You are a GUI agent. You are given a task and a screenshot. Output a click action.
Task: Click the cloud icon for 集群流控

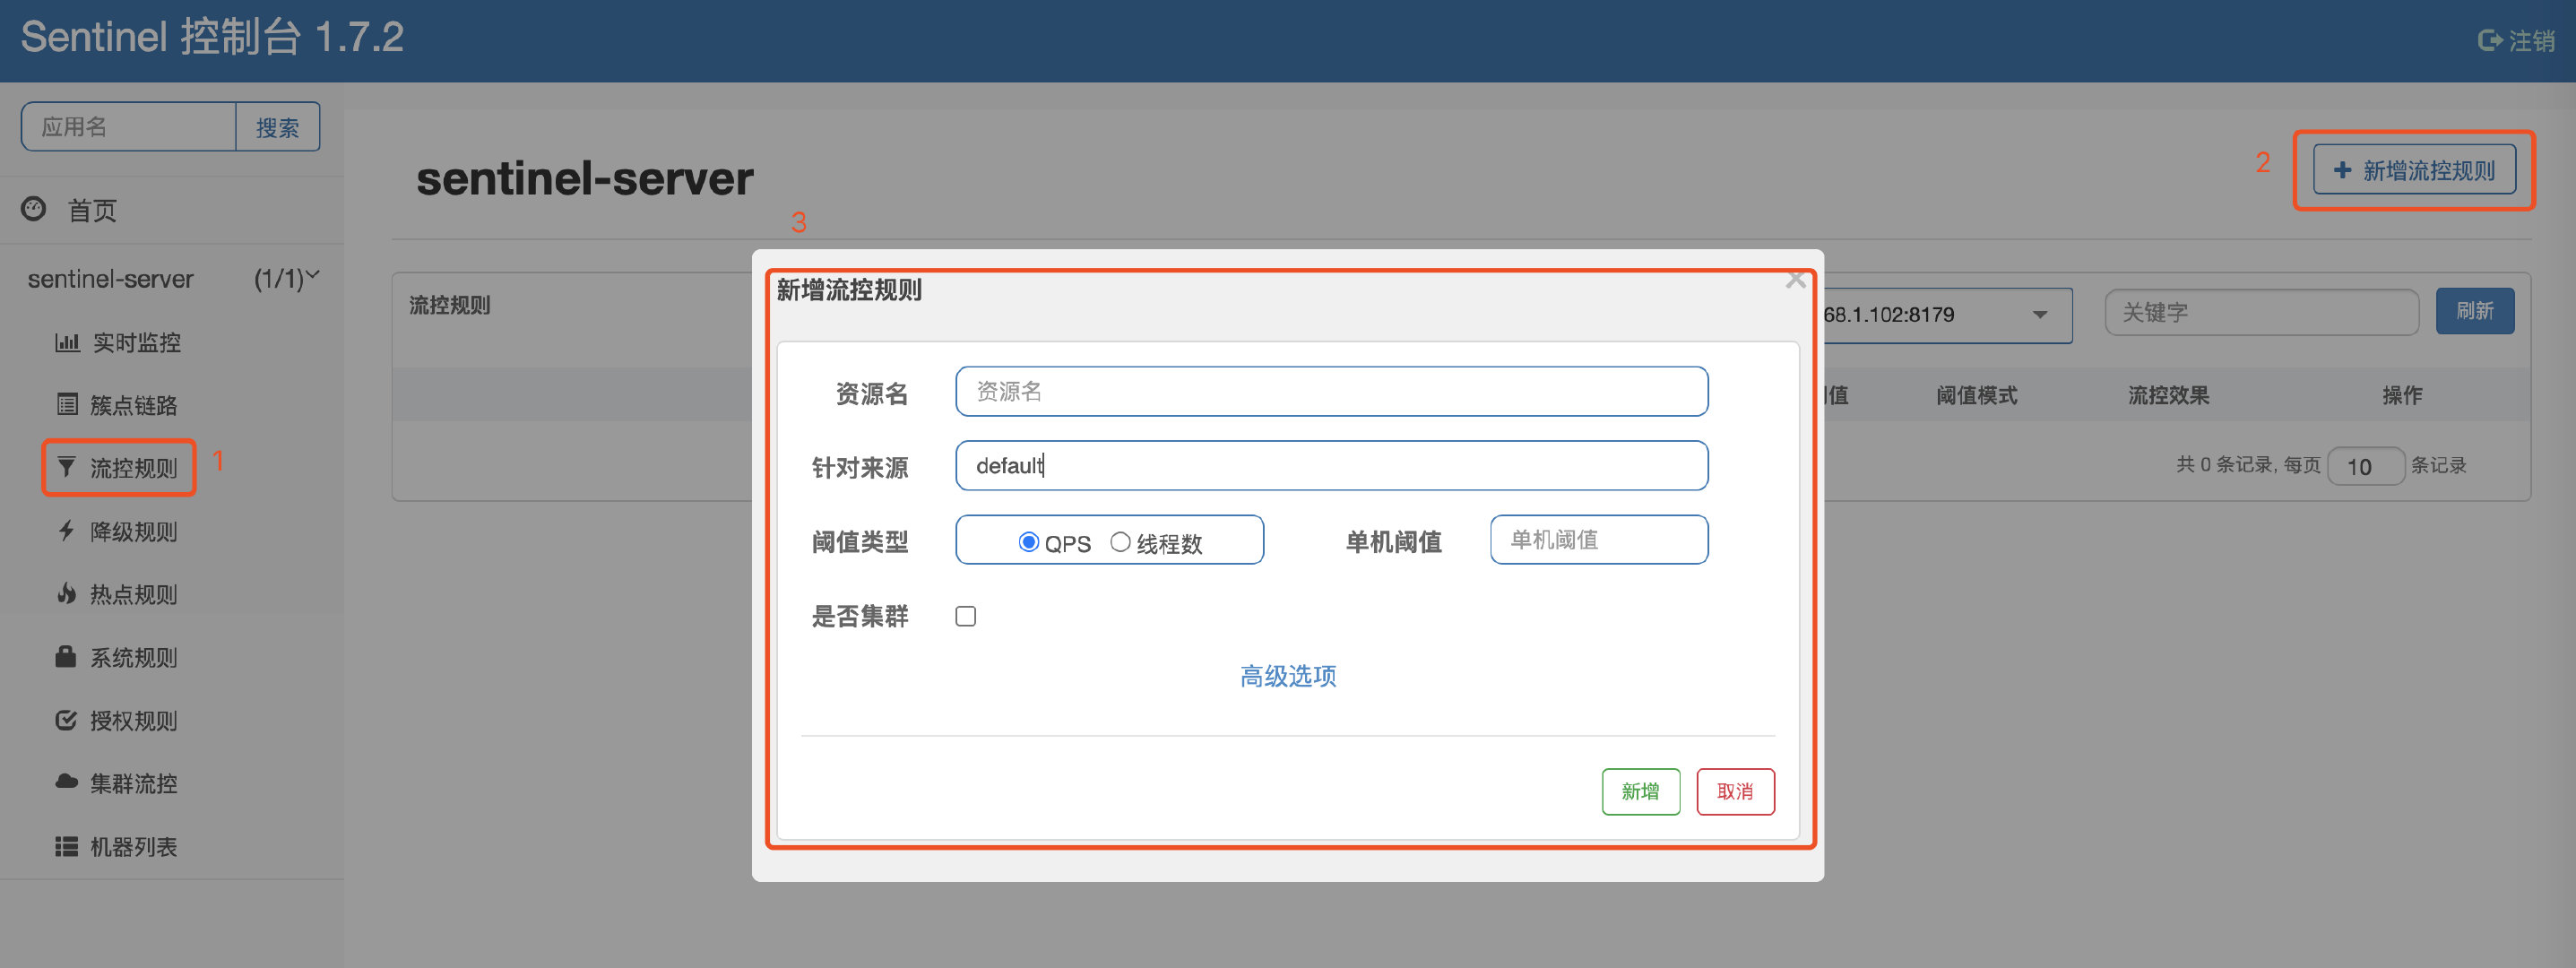point(66,782)
